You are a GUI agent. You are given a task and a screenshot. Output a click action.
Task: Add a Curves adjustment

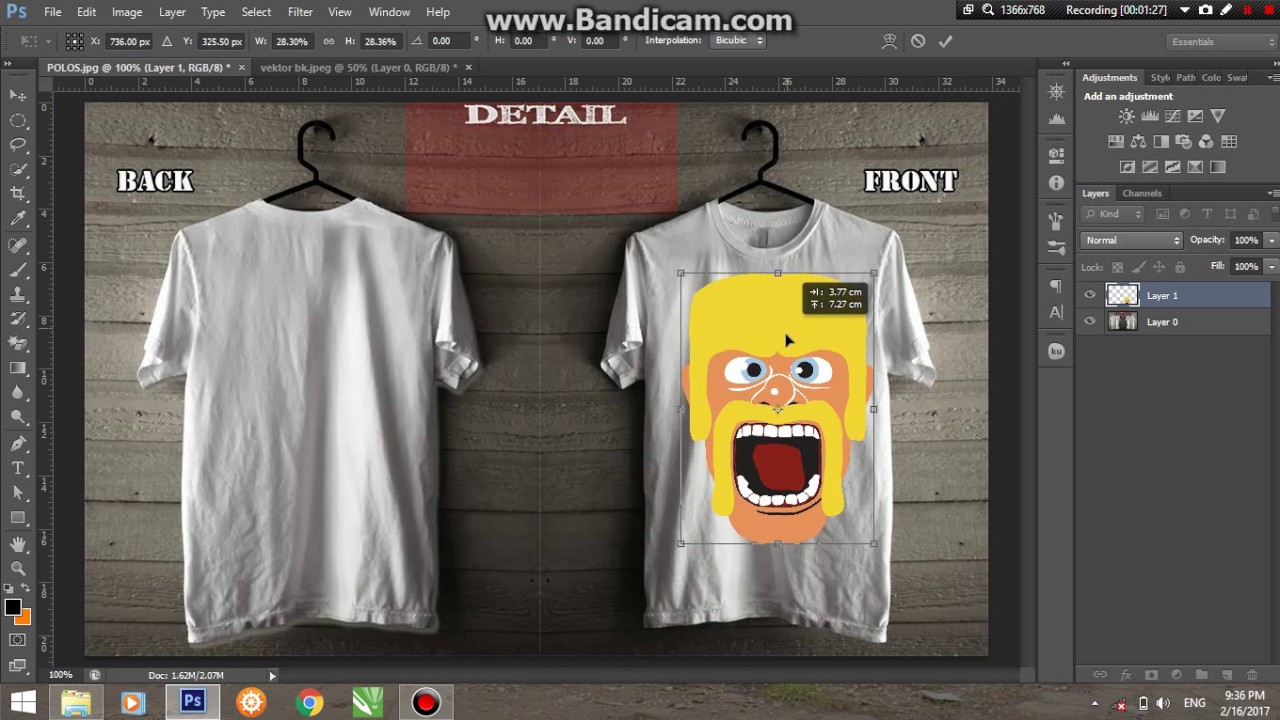coord(1173,116)
